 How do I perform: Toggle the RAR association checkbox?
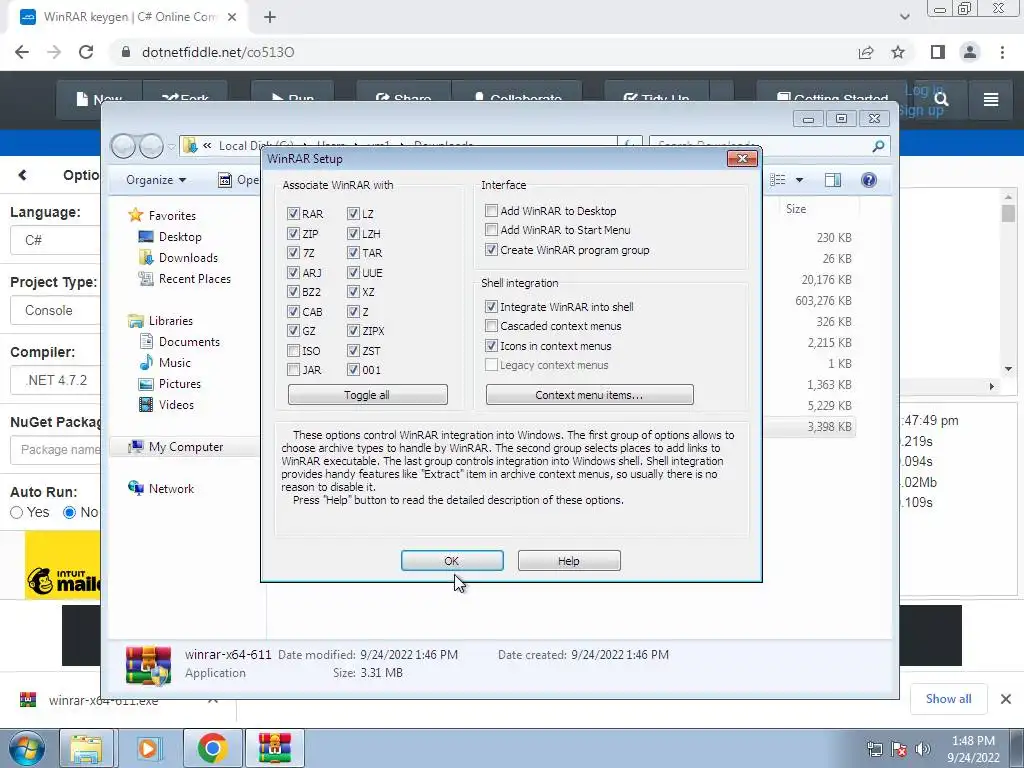coord(293,214)
